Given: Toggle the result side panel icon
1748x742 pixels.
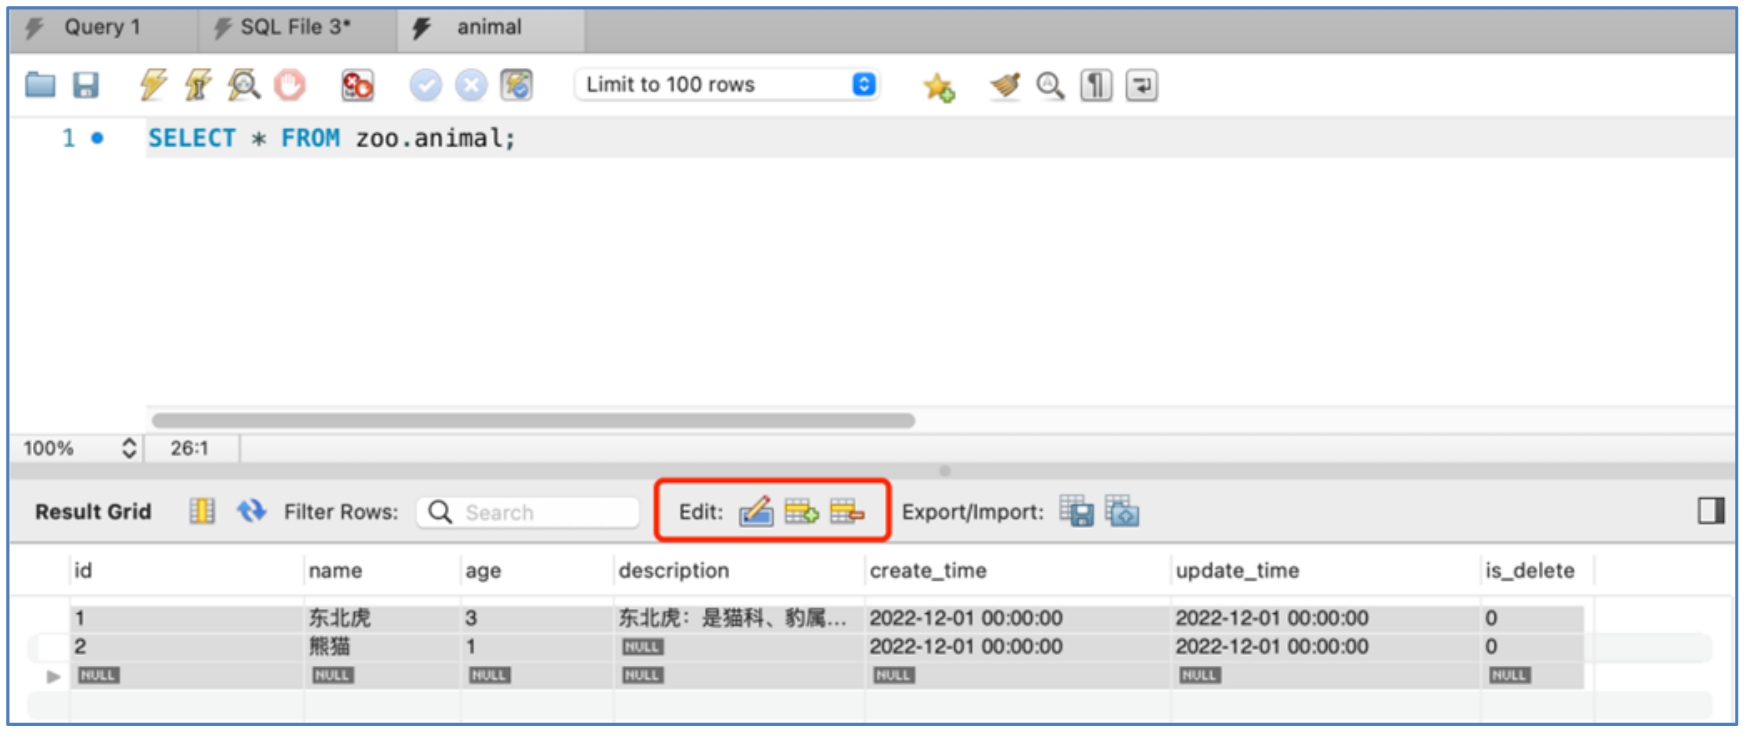Looking at the screenshot, I should (1711, 511).
